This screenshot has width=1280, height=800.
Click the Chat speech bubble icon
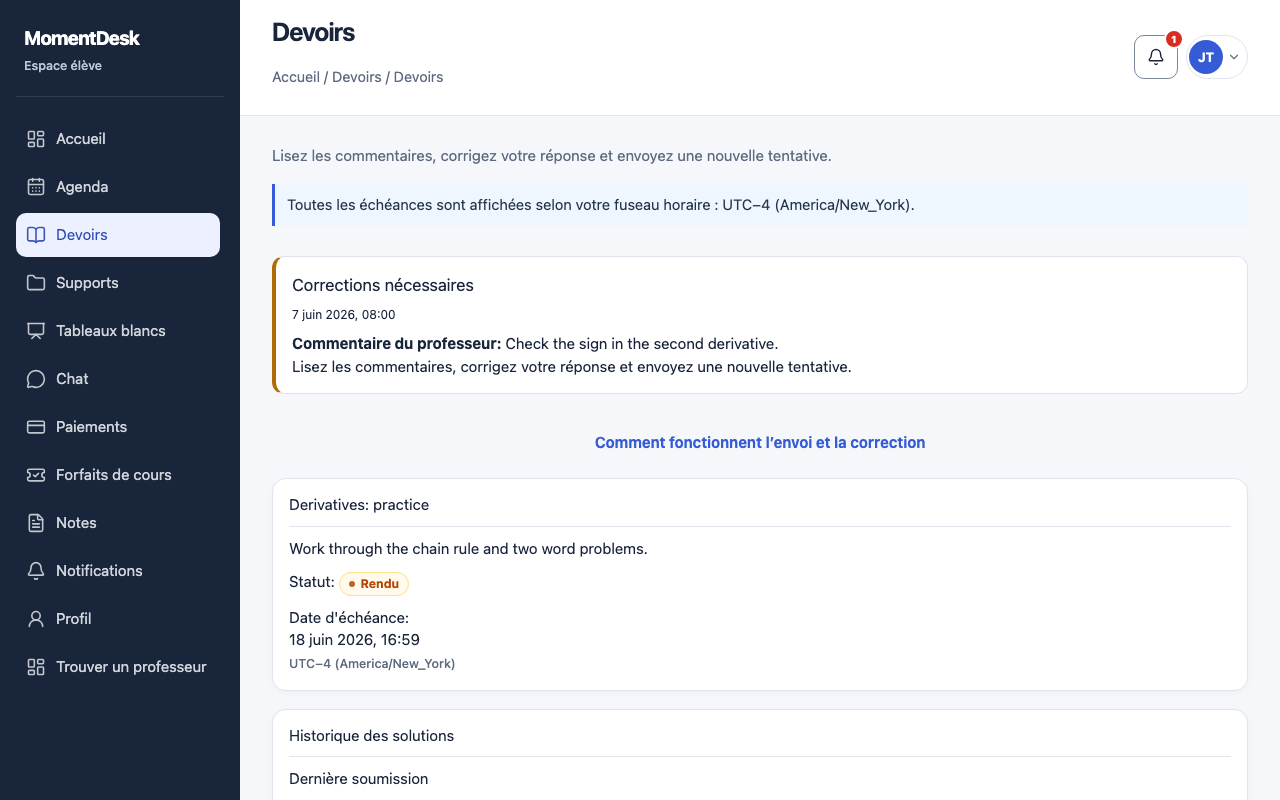click(36, 379)
